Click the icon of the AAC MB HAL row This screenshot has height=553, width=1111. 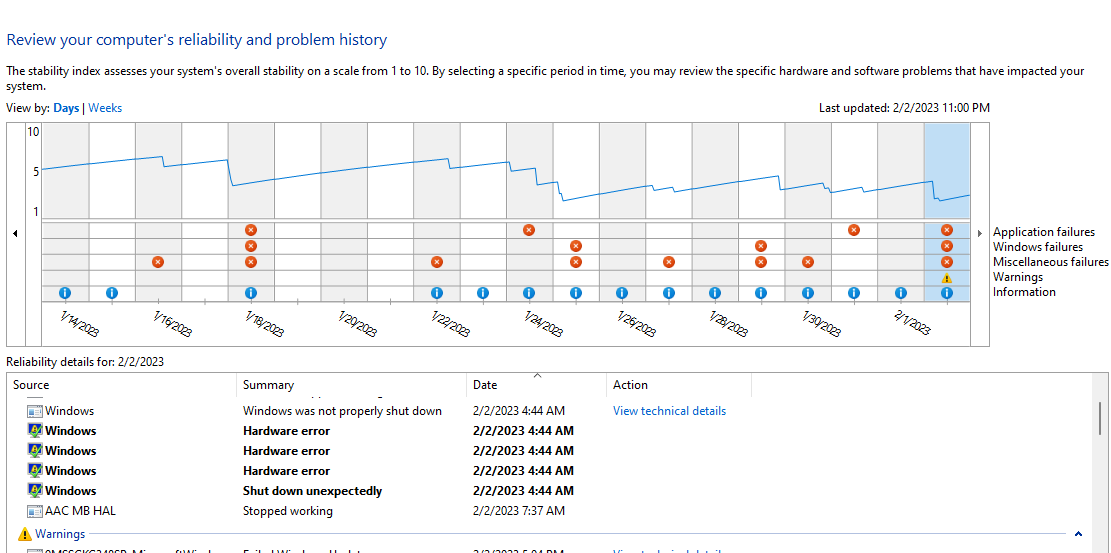[x=35, y=510]
